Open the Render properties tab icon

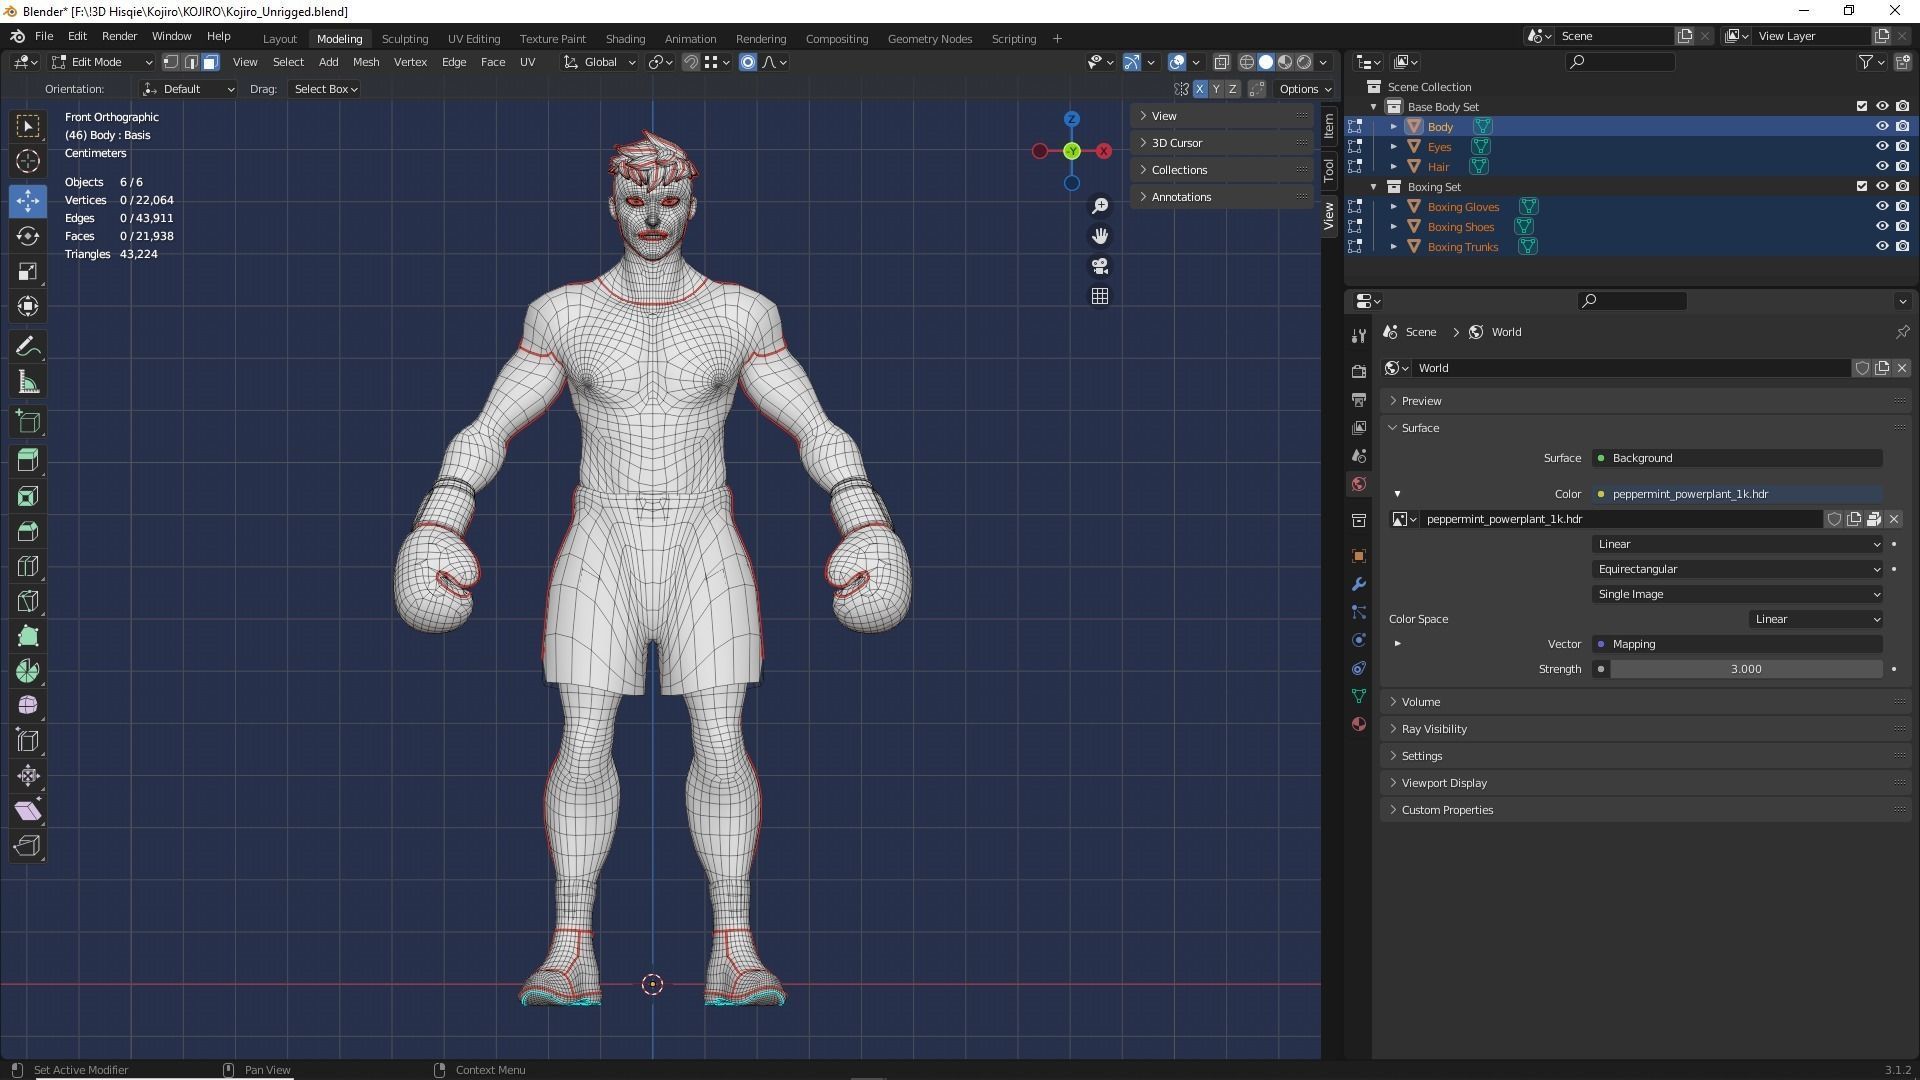pyautogui.click(x=1359, y=371)
